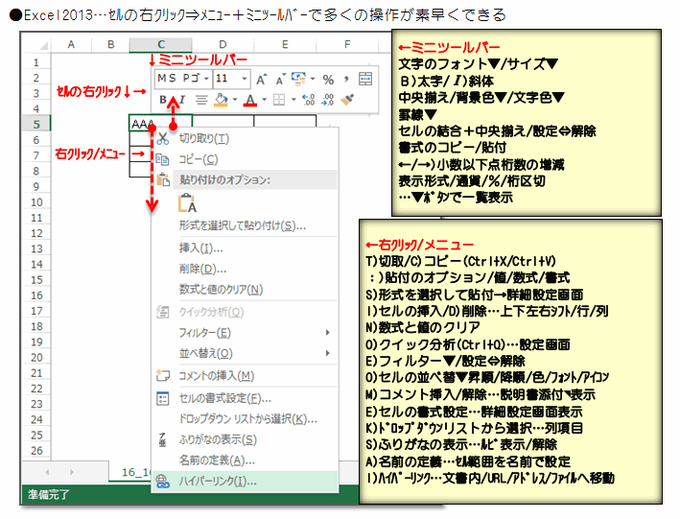Click the Decrease Decimal icon
This screenshot has width=680, height=519.
327,100
